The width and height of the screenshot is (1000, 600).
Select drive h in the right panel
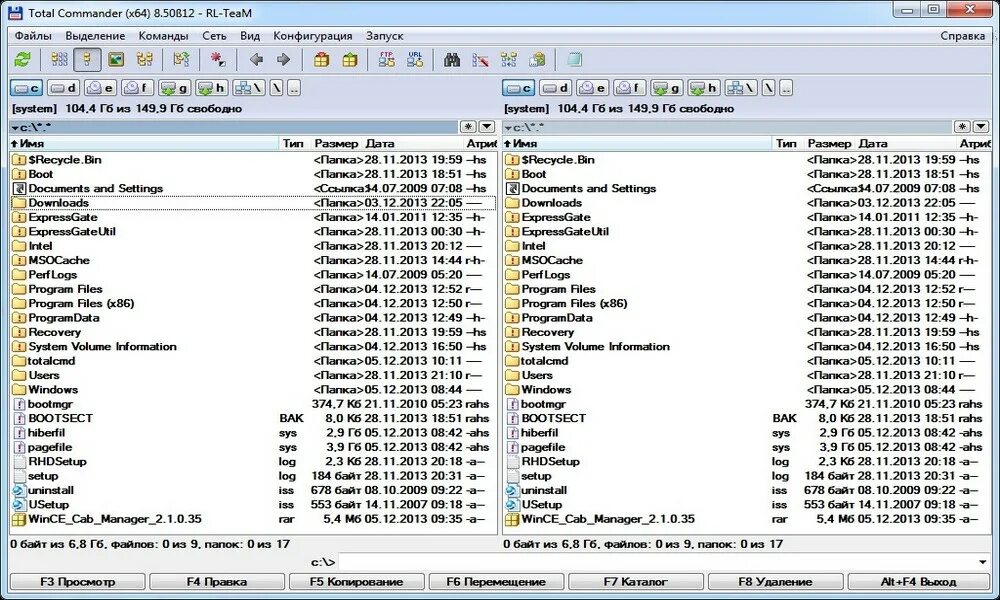[x=703, y=88]
